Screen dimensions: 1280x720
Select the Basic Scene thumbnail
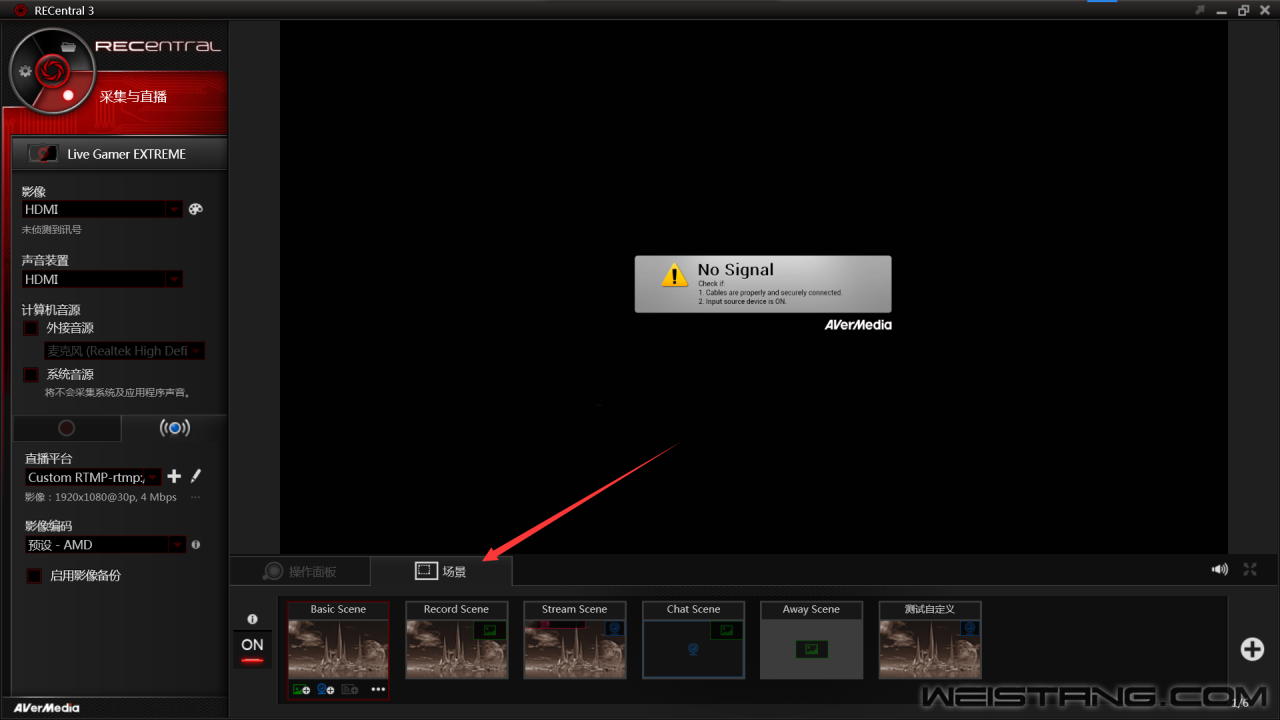click(x=338, y=648)
